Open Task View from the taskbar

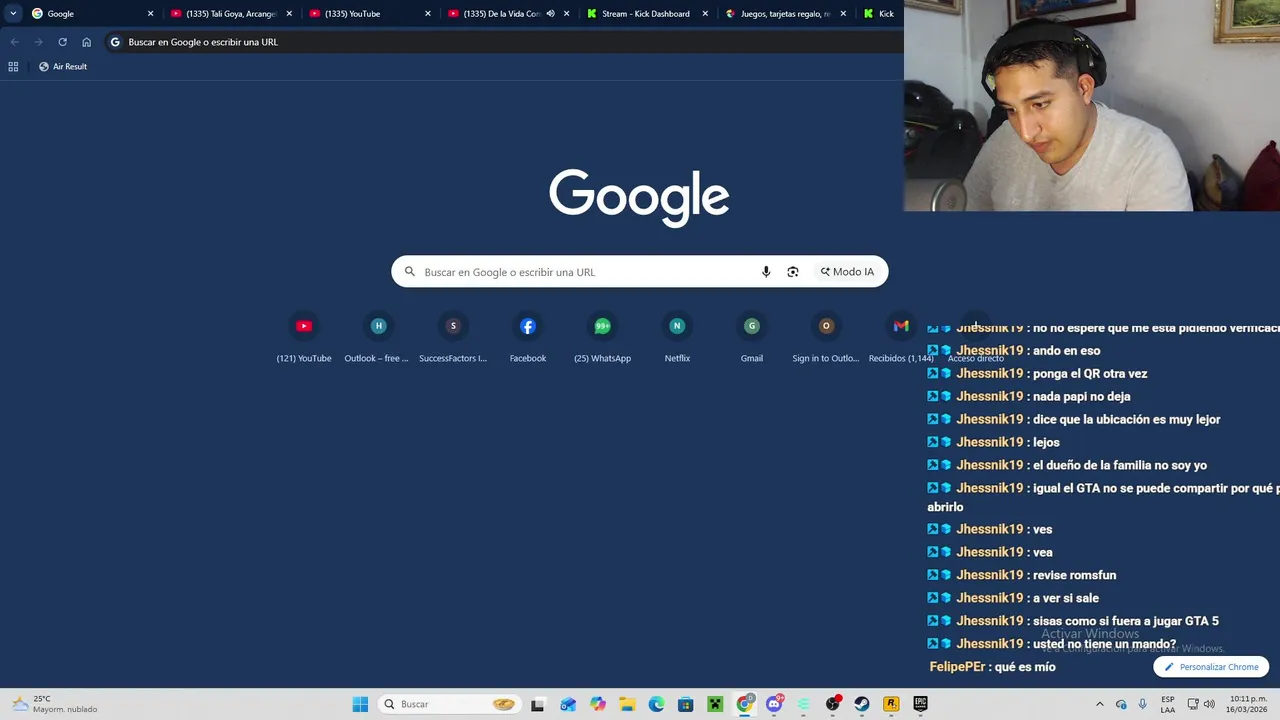(538, 704)
